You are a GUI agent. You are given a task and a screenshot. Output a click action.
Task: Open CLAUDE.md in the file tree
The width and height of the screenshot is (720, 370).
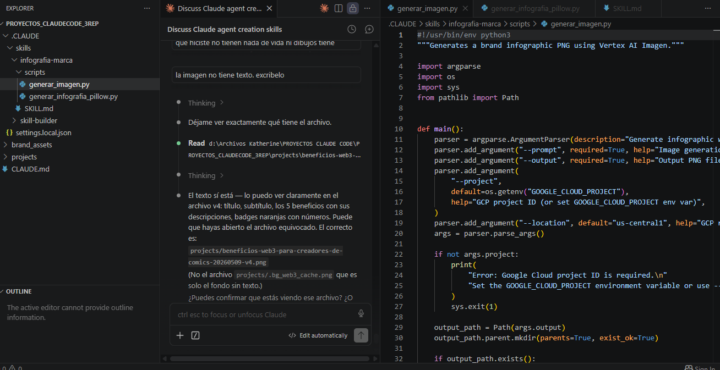30,169
